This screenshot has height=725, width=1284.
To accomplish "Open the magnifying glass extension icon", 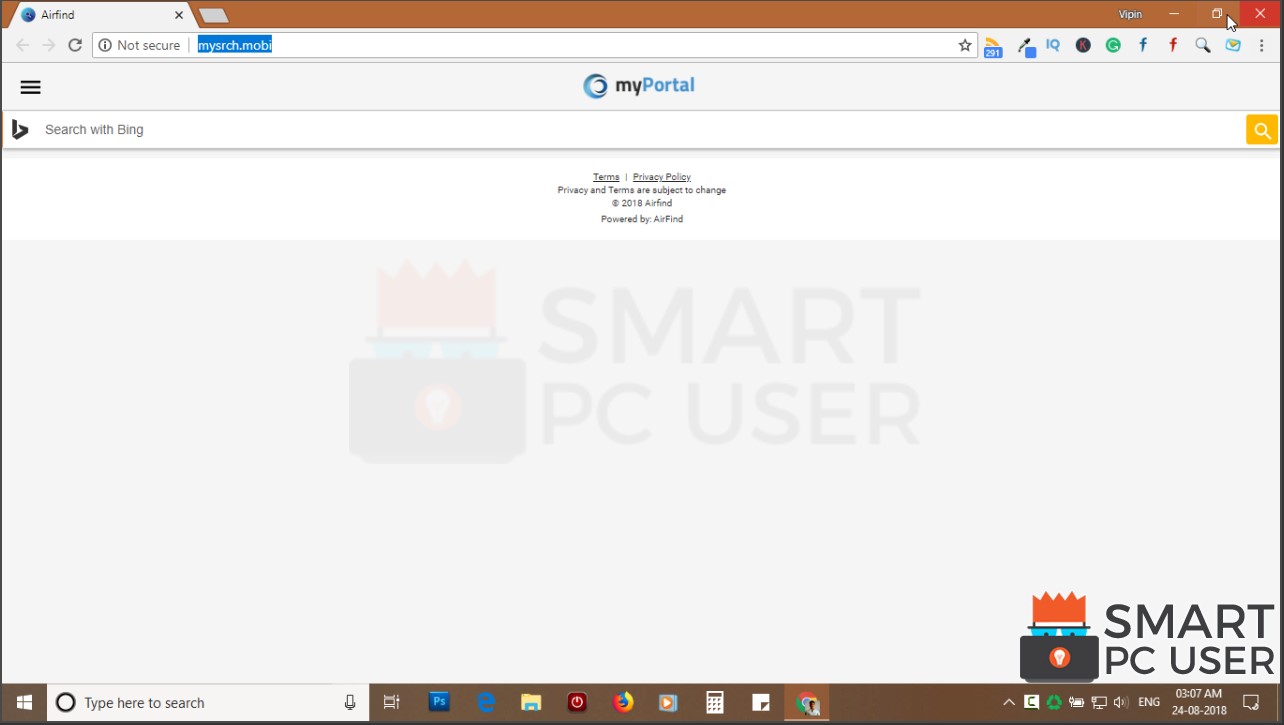I will (1203, 45).
